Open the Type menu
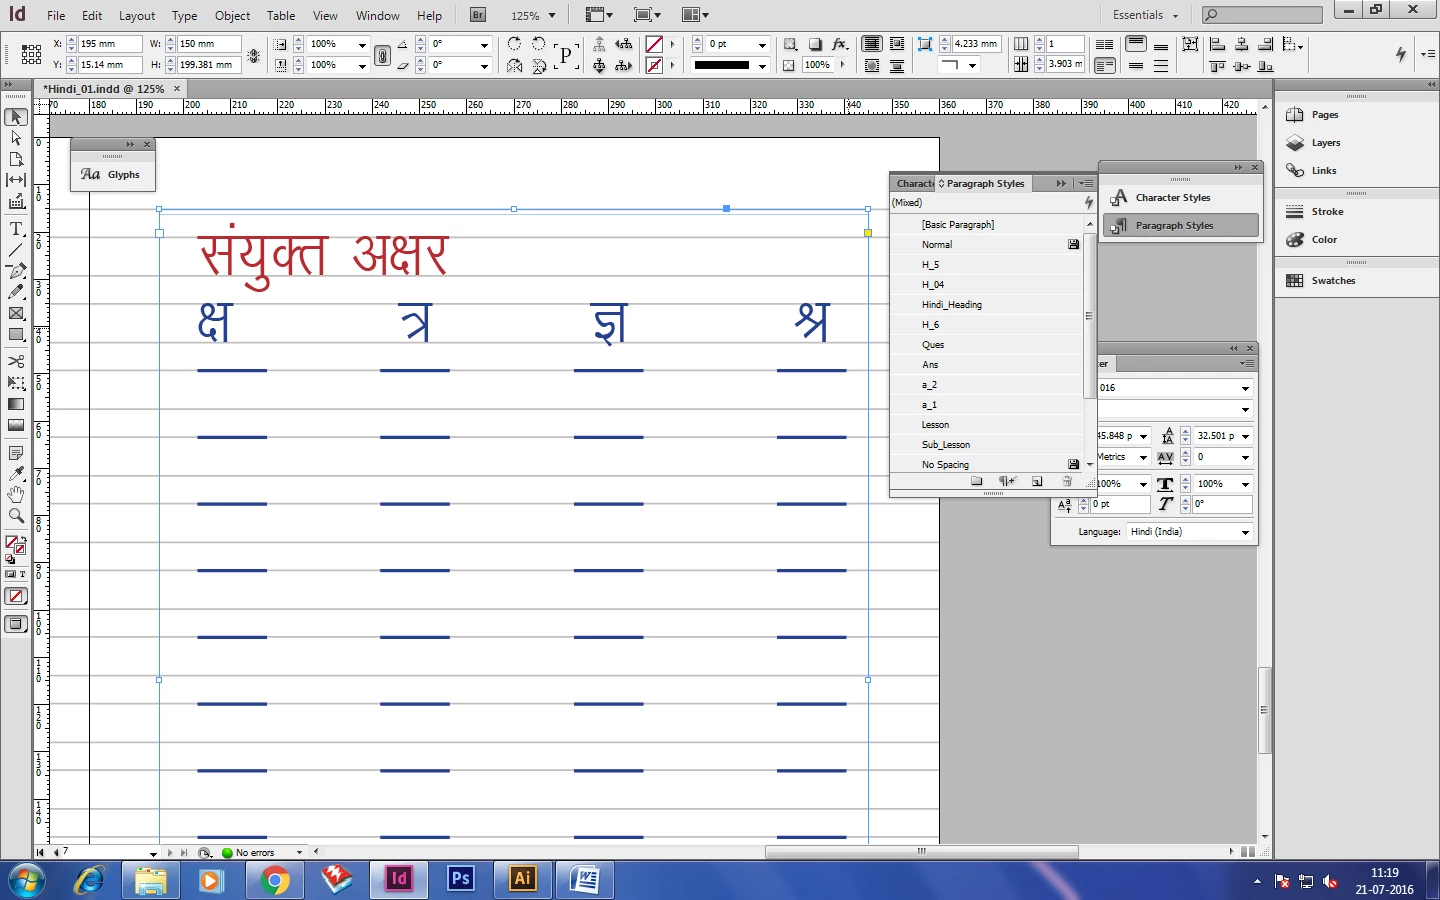The image size is (1440, 900). click(x=184, y=16)
